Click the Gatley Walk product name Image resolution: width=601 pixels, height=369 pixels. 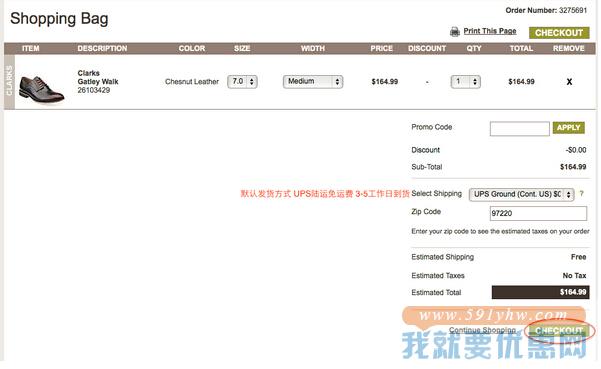98,82
